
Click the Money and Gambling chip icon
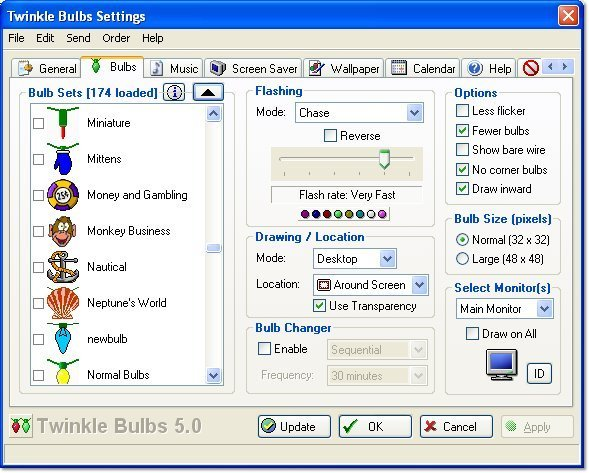click(x=63, y=195)
